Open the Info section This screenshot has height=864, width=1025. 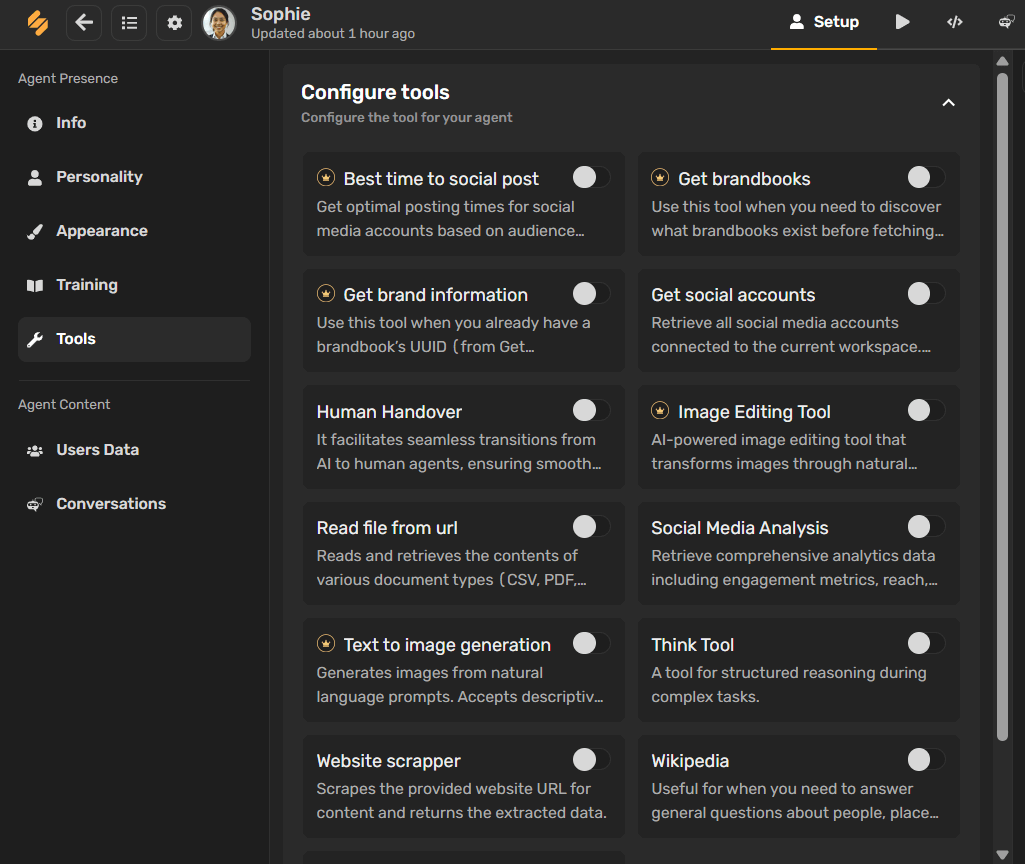134,123
